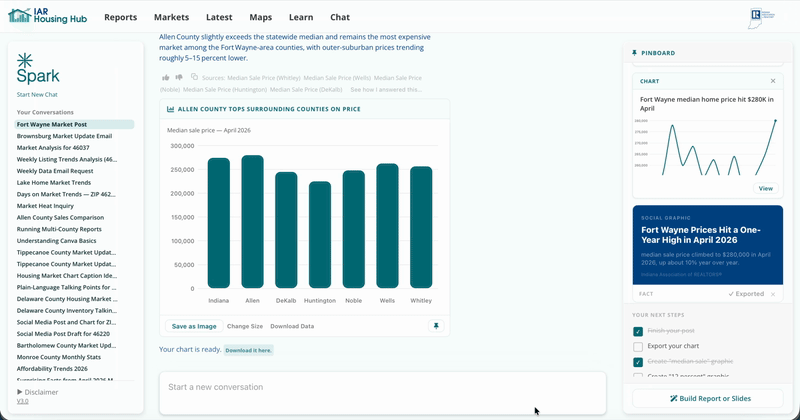
Task: Open the Markets menu
Action: [171, 17]
